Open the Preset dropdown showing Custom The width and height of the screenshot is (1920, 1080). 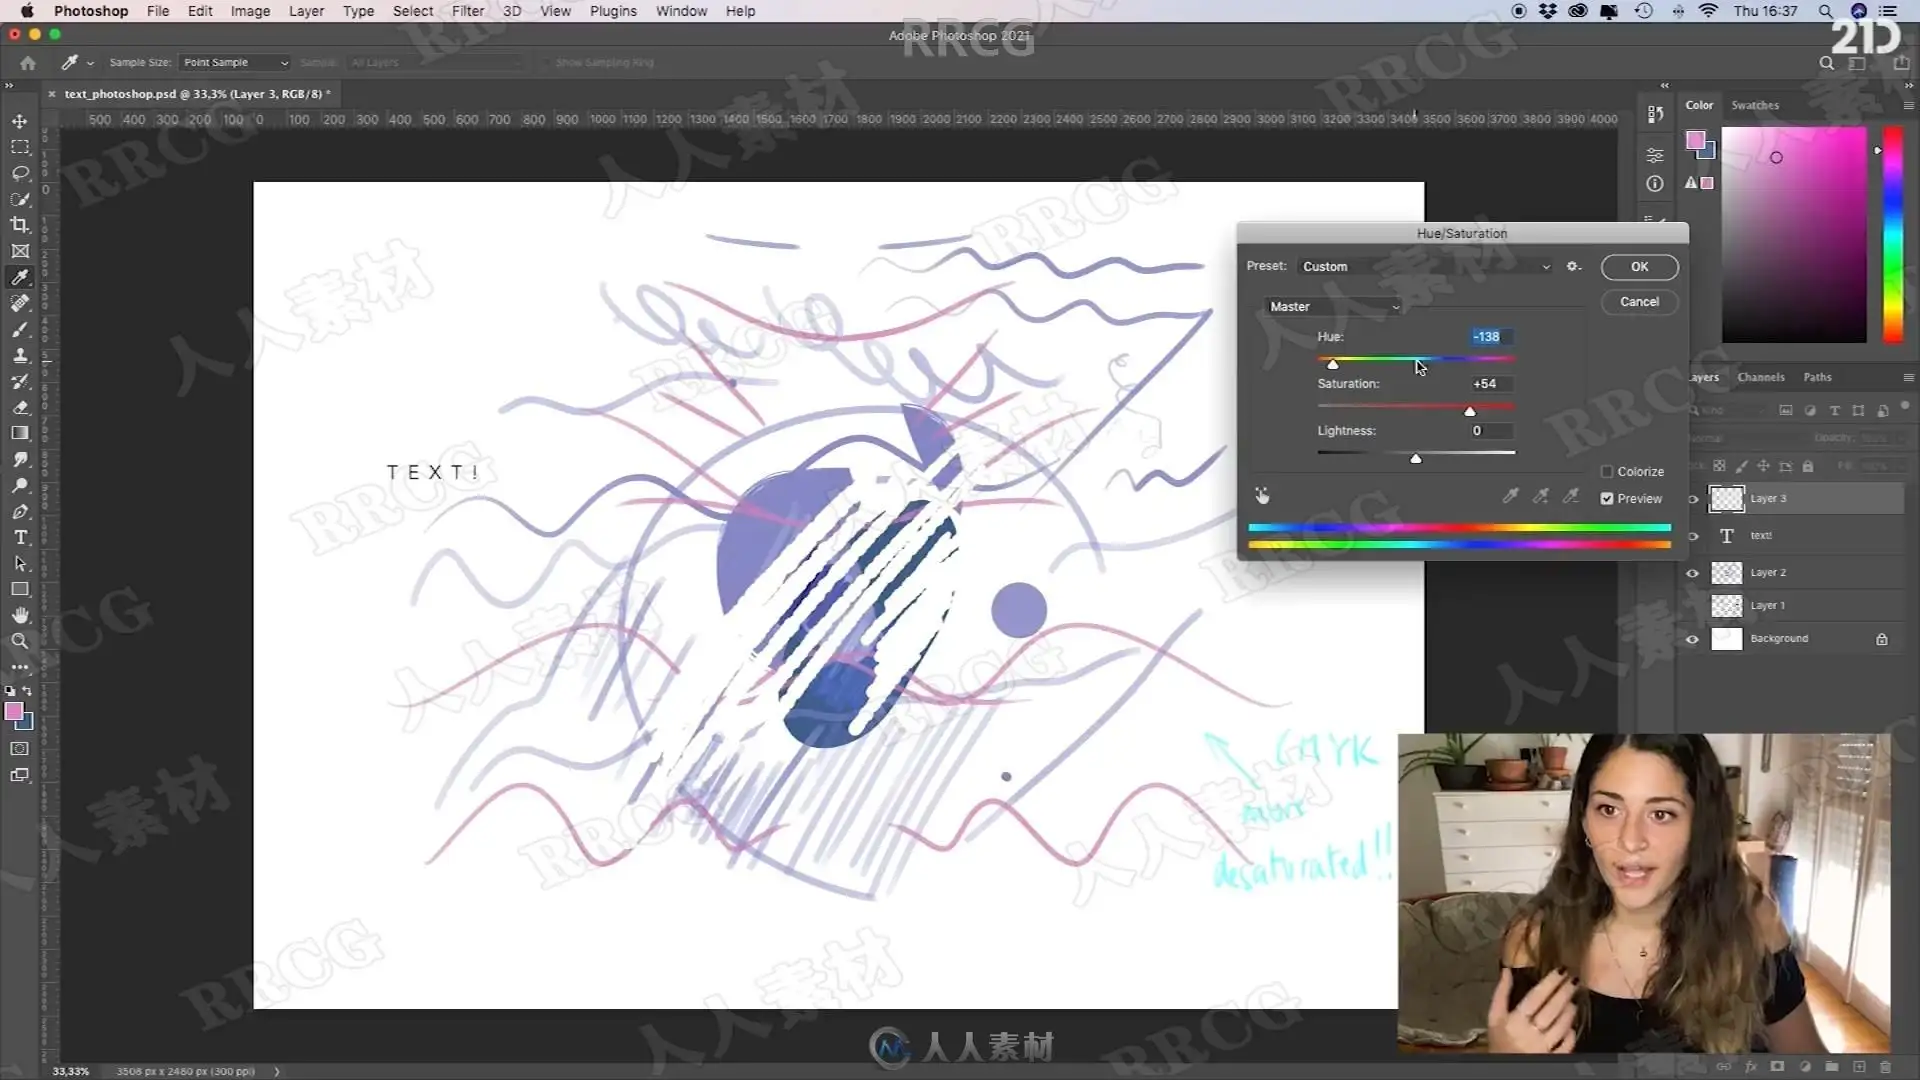1425,267
